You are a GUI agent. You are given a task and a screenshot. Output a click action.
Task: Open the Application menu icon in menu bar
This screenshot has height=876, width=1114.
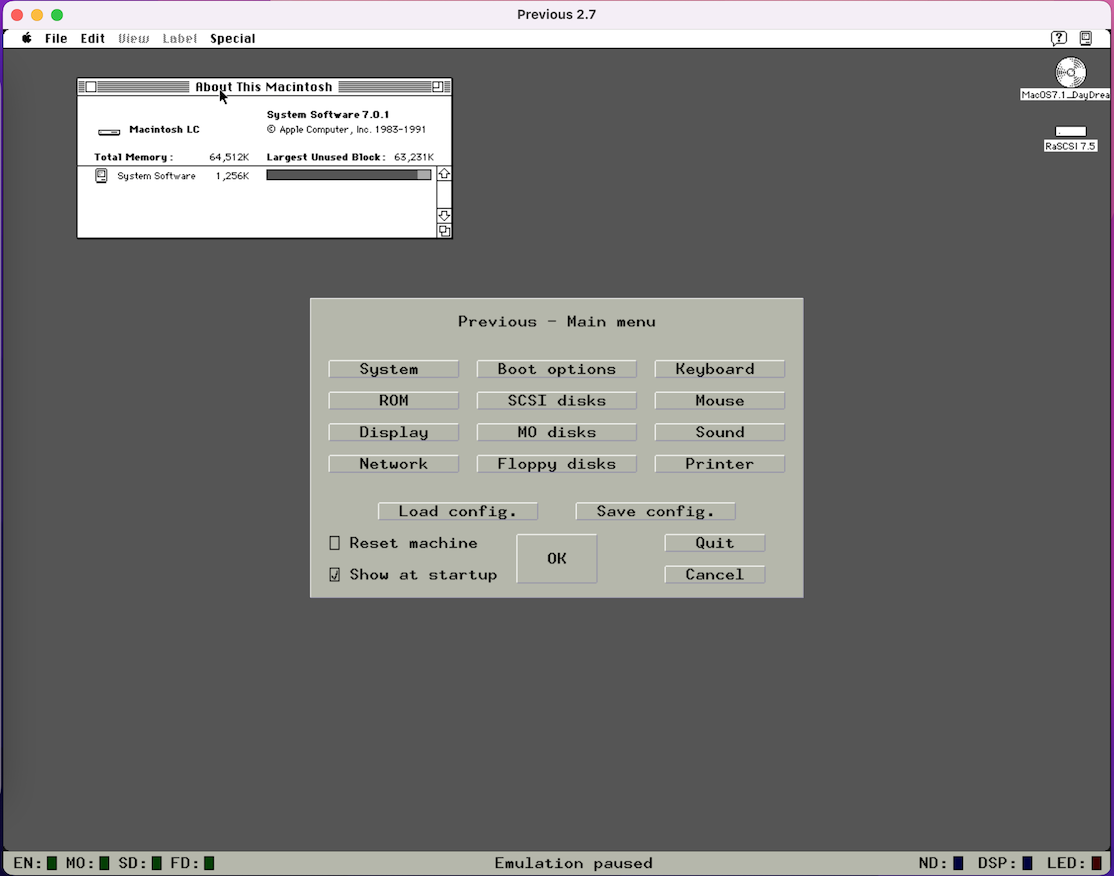point(1086,38)
